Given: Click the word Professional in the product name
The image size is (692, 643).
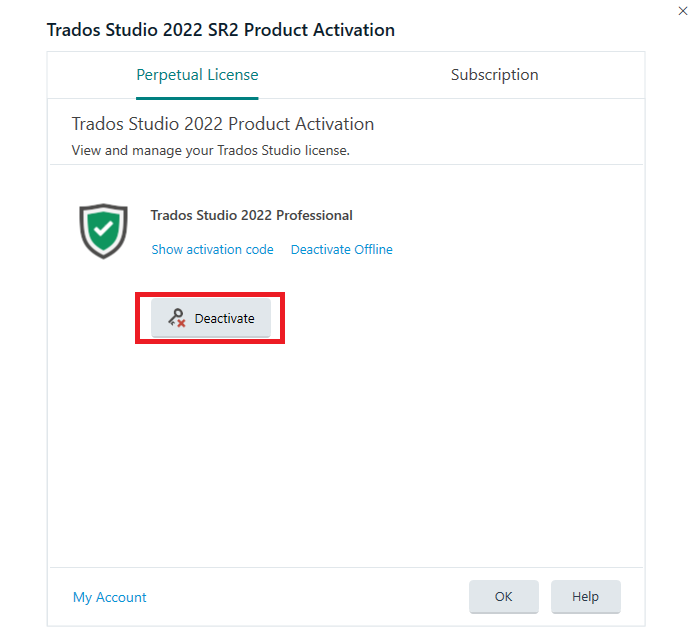Looking at the screenshot, I should click(314, 215).
